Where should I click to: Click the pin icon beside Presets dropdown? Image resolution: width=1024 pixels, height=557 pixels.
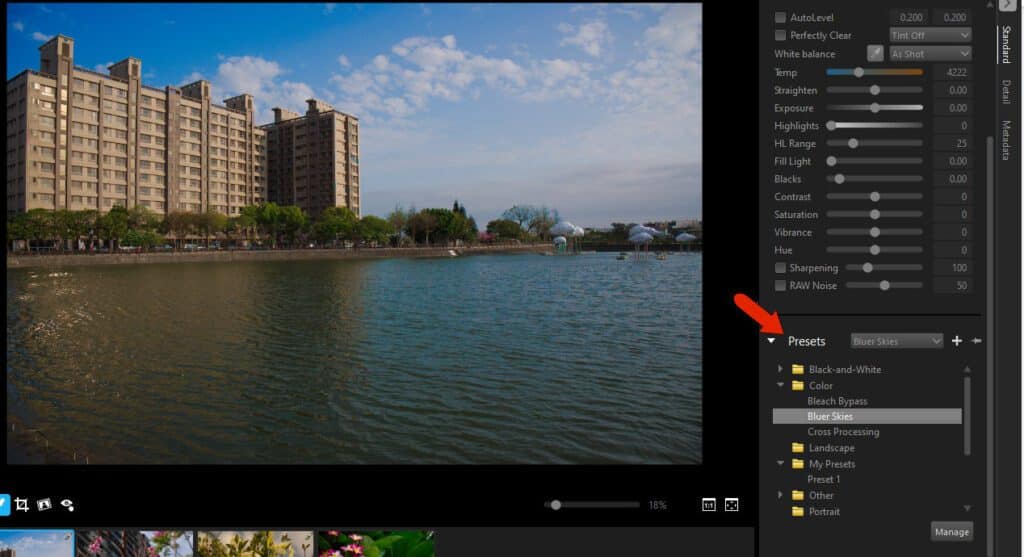click(976, 341)
